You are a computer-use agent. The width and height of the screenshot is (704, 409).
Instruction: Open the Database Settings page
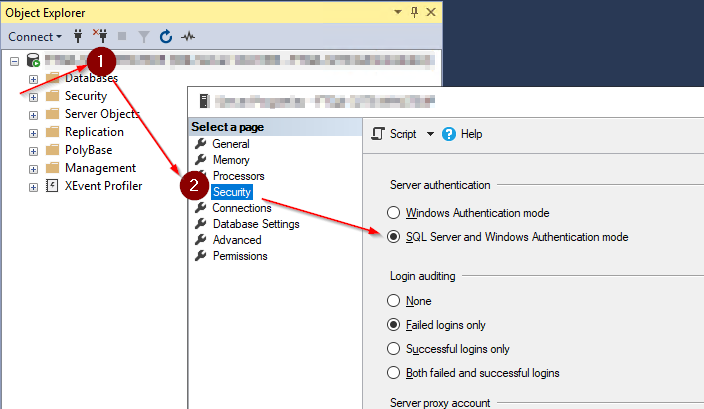(x=256, y=224)
